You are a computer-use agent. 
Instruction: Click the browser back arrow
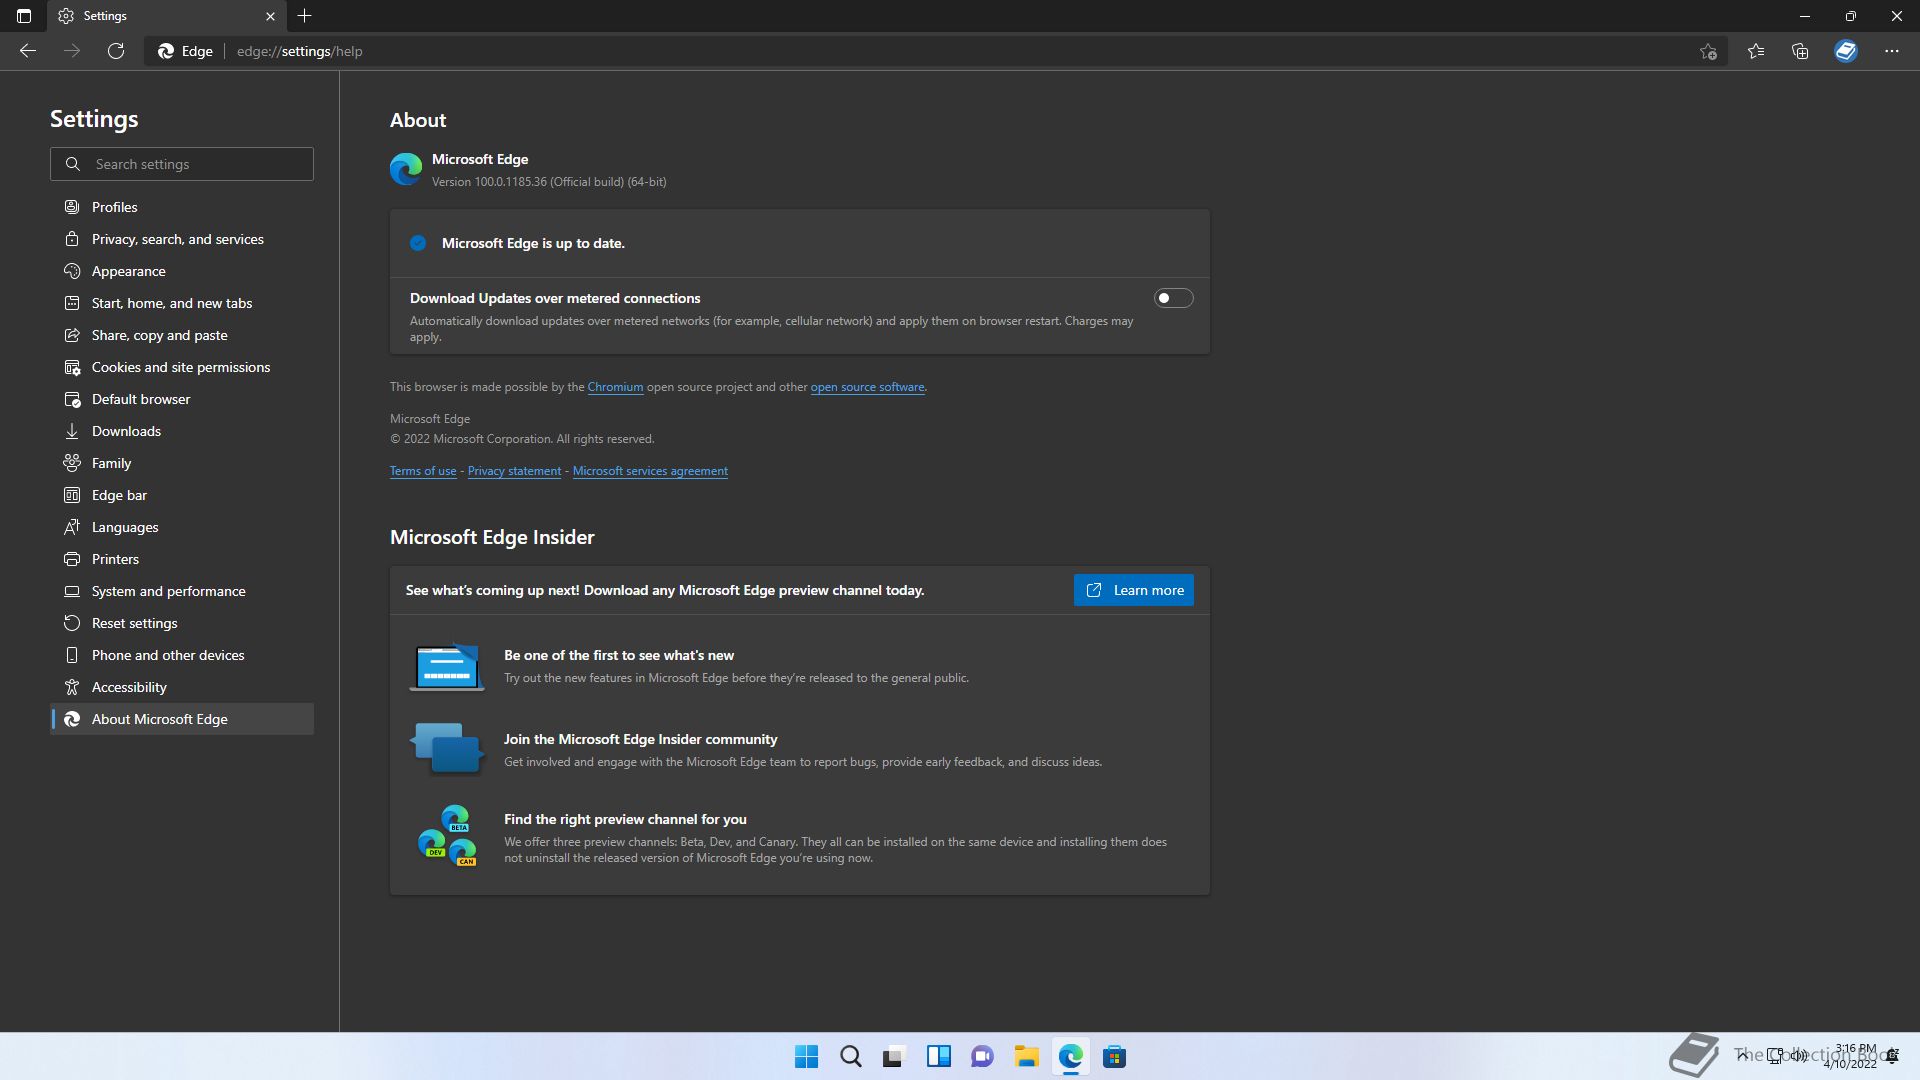[28, 51]
